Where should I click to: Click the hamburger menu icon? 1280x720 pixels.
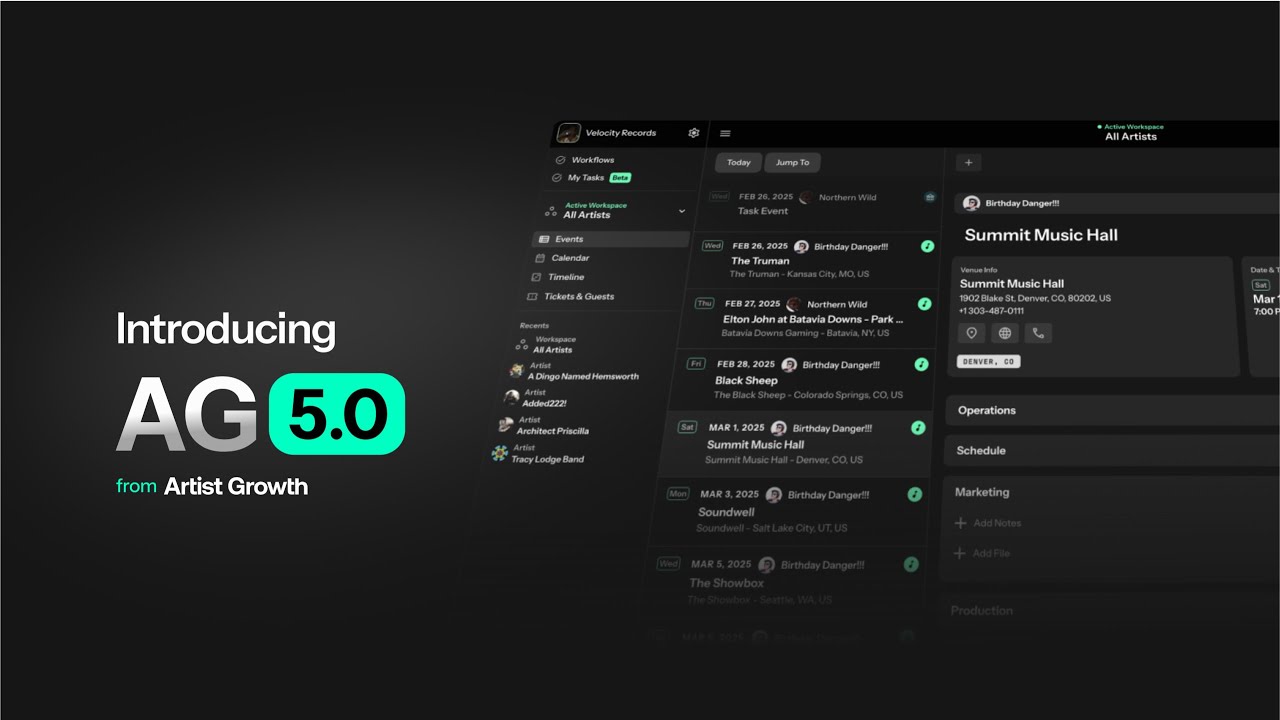[x=725, y=133]
